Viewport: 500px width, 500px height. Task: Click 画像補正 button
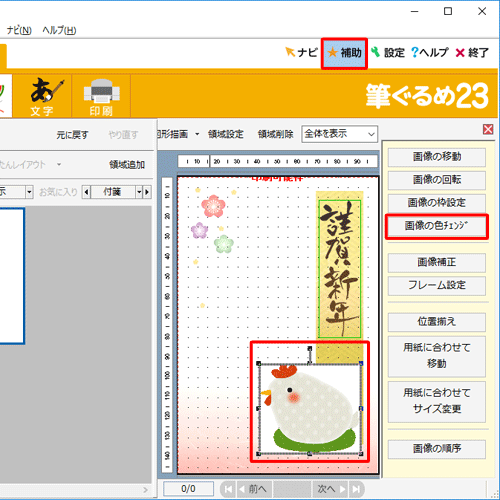[437, 262]
